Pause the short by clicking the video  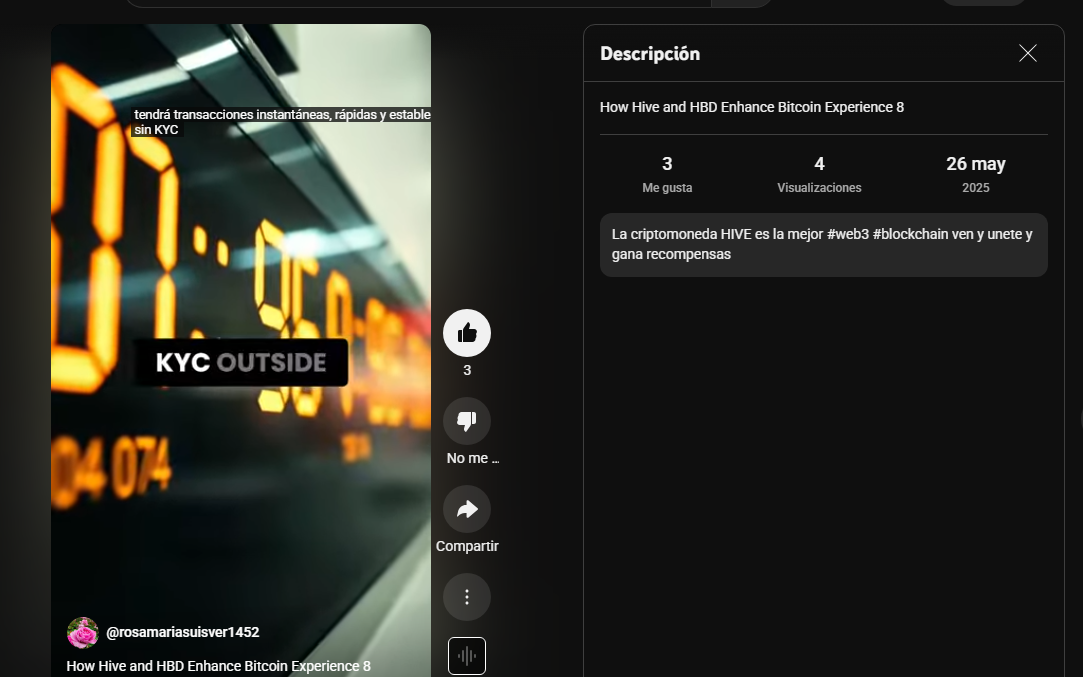241,263
